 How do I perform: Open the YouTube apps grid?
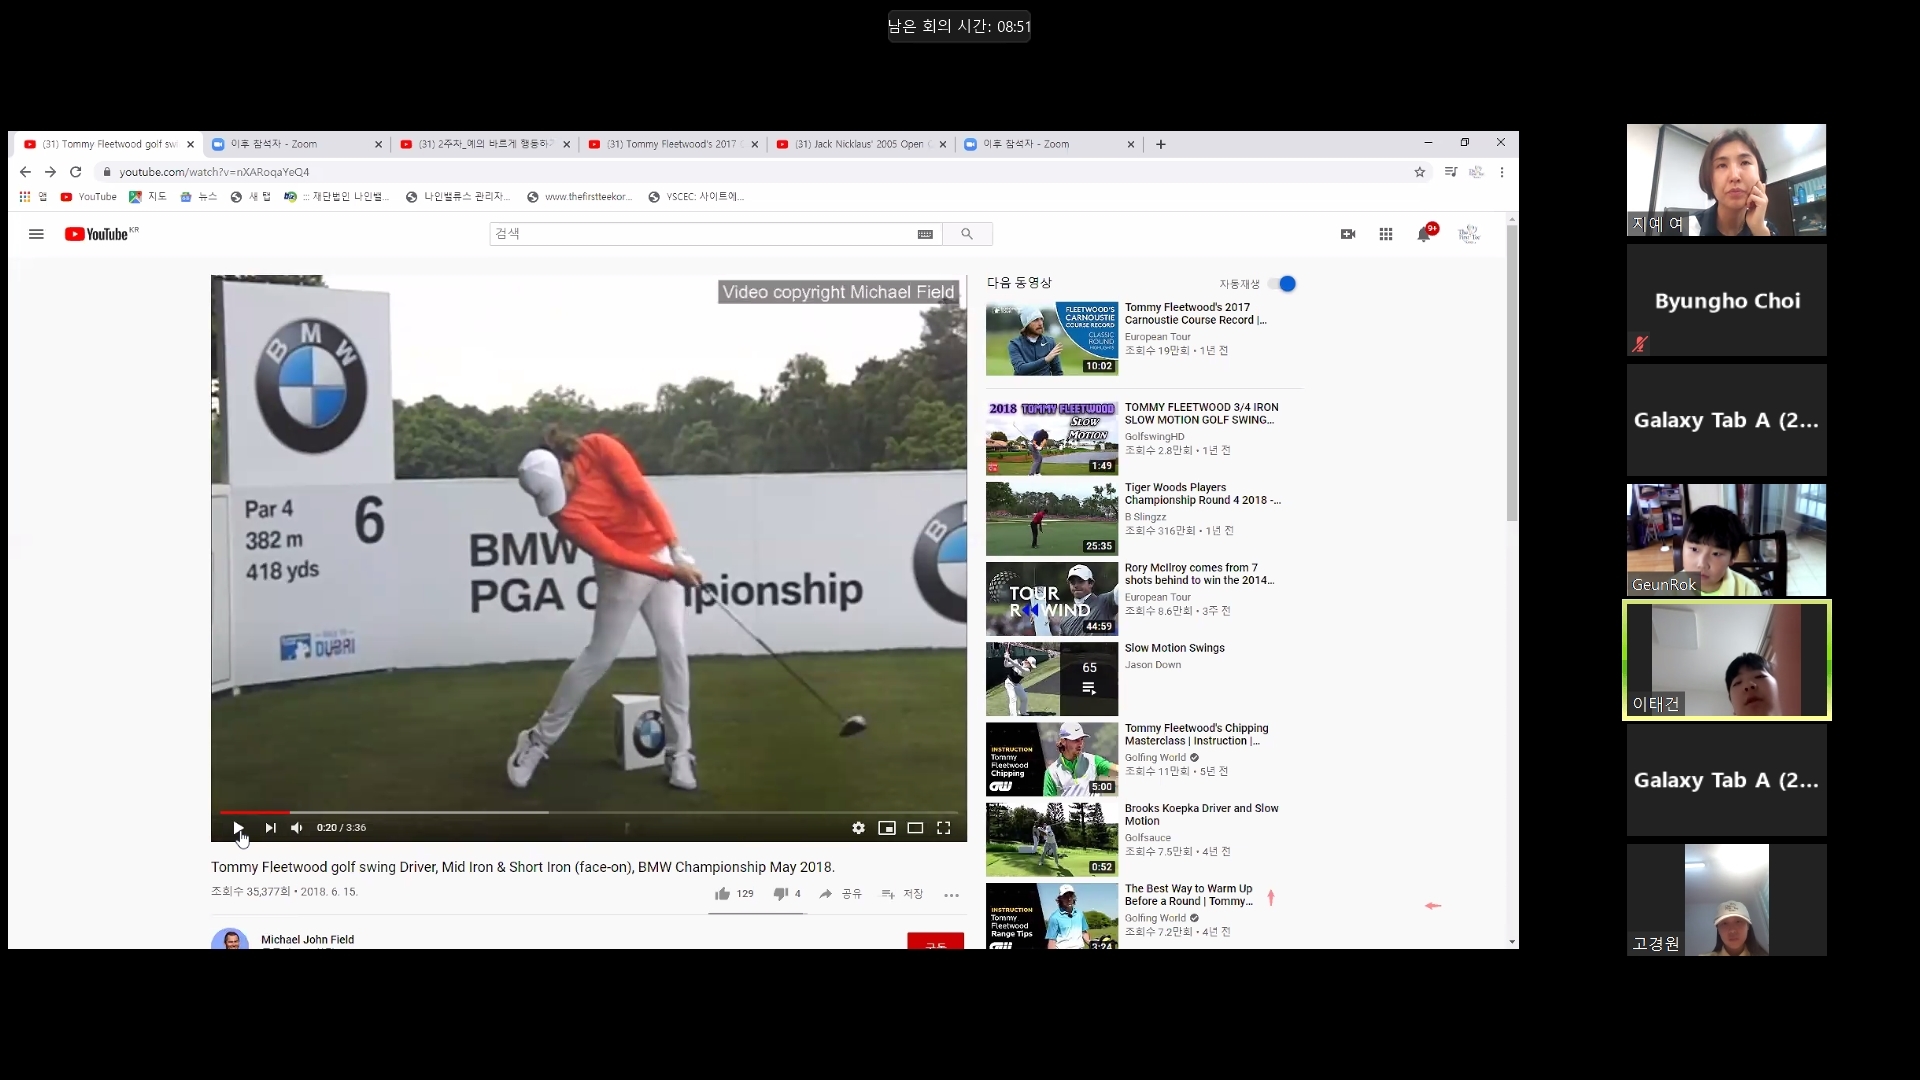[1386, 234]
